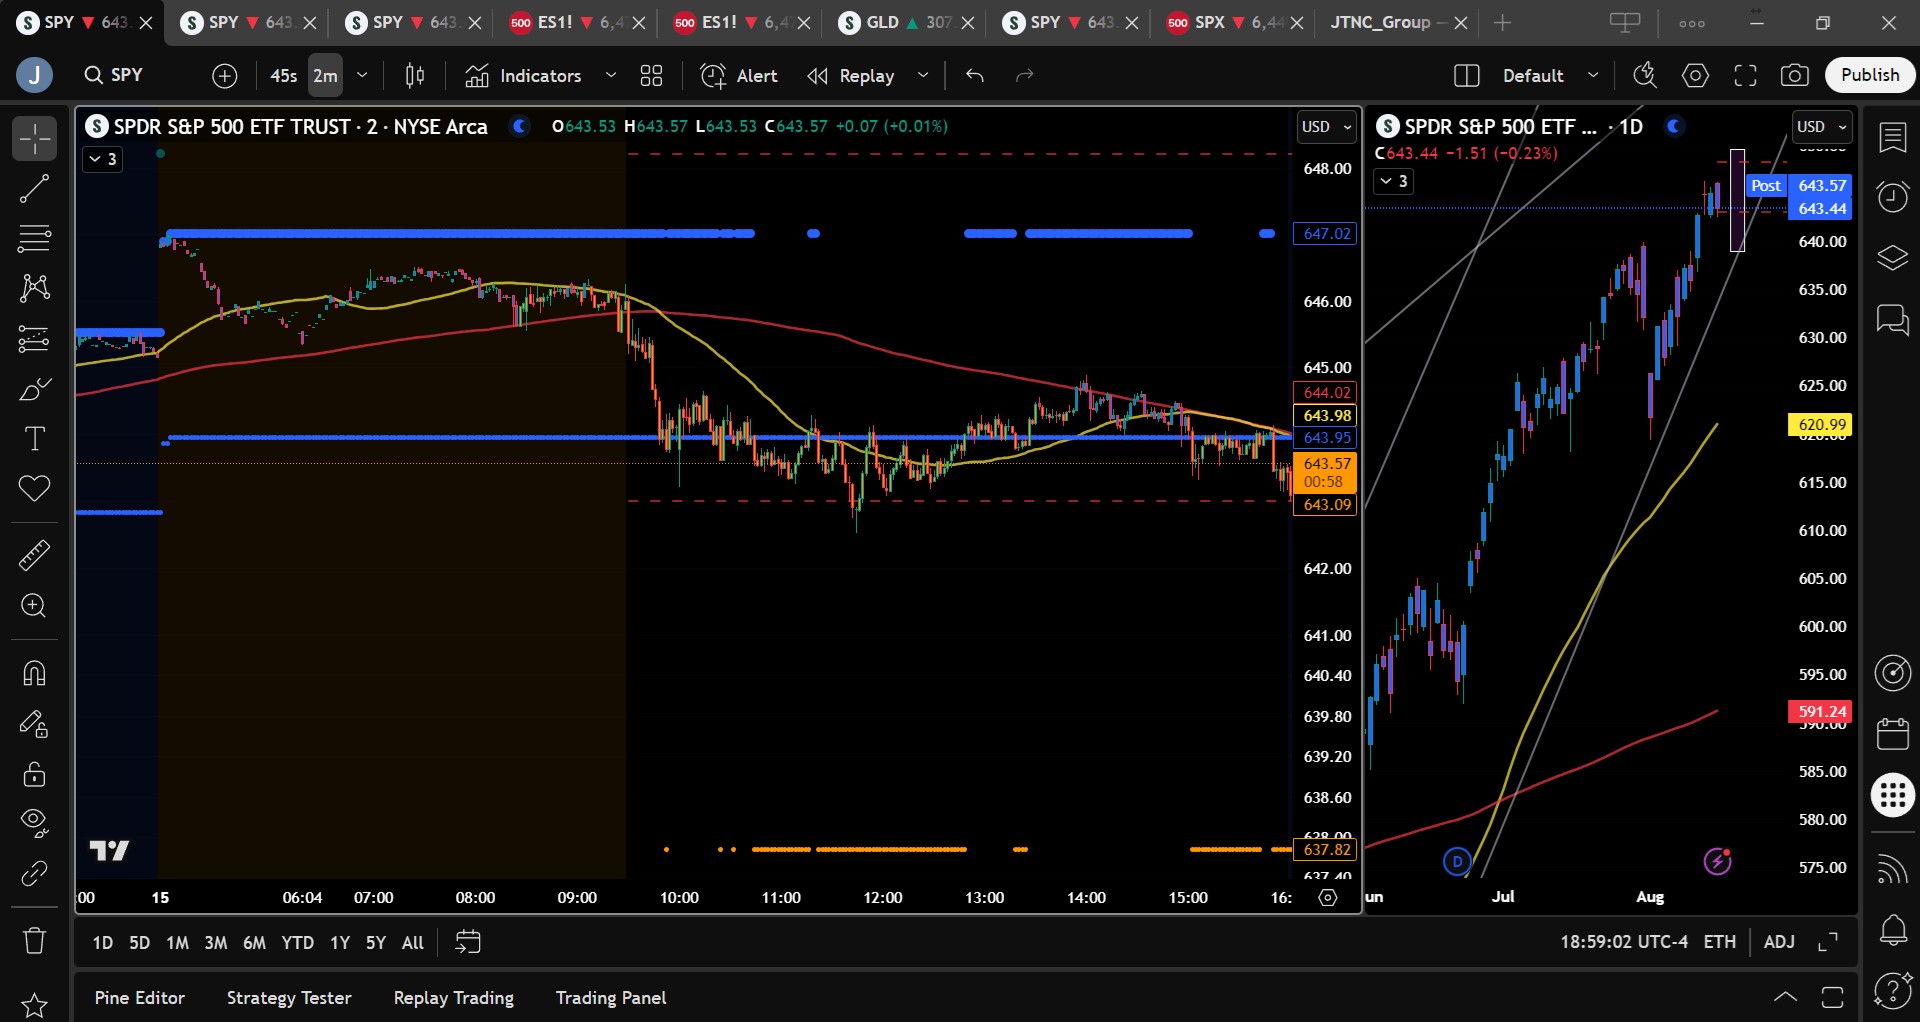This screenshot has height=1022, width=1920.
Task: Open quick search lightbulb icon
Action: tap(1644, 75)
